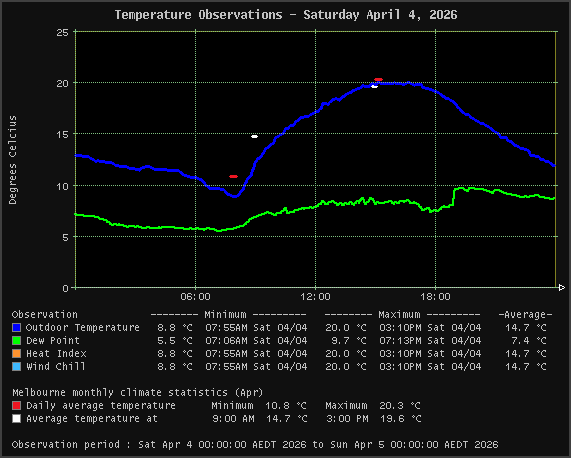Click the red maximum marker above 20
Viewport: 571px width, 458px height.
click(378, 79)
